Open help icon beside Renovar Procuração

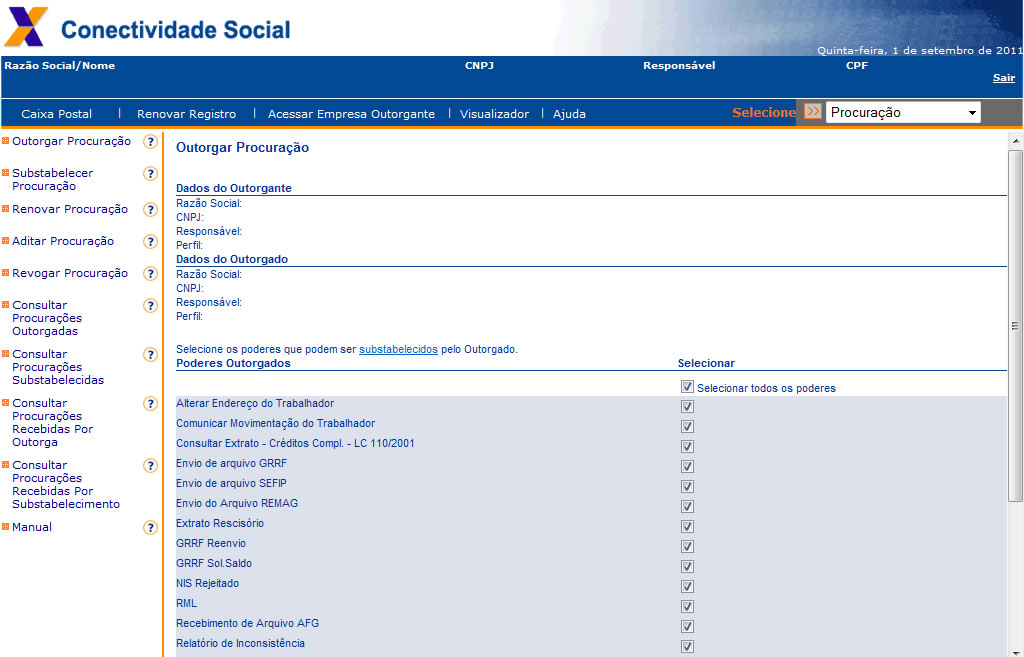150,210
